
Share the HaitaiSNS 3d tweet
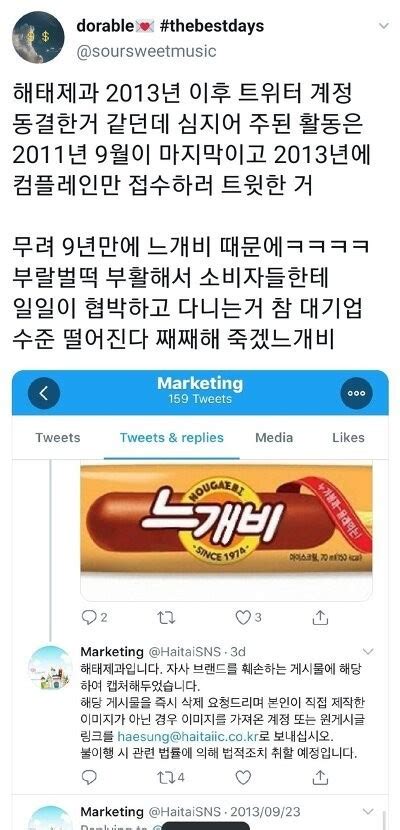[x=320, y=777]
